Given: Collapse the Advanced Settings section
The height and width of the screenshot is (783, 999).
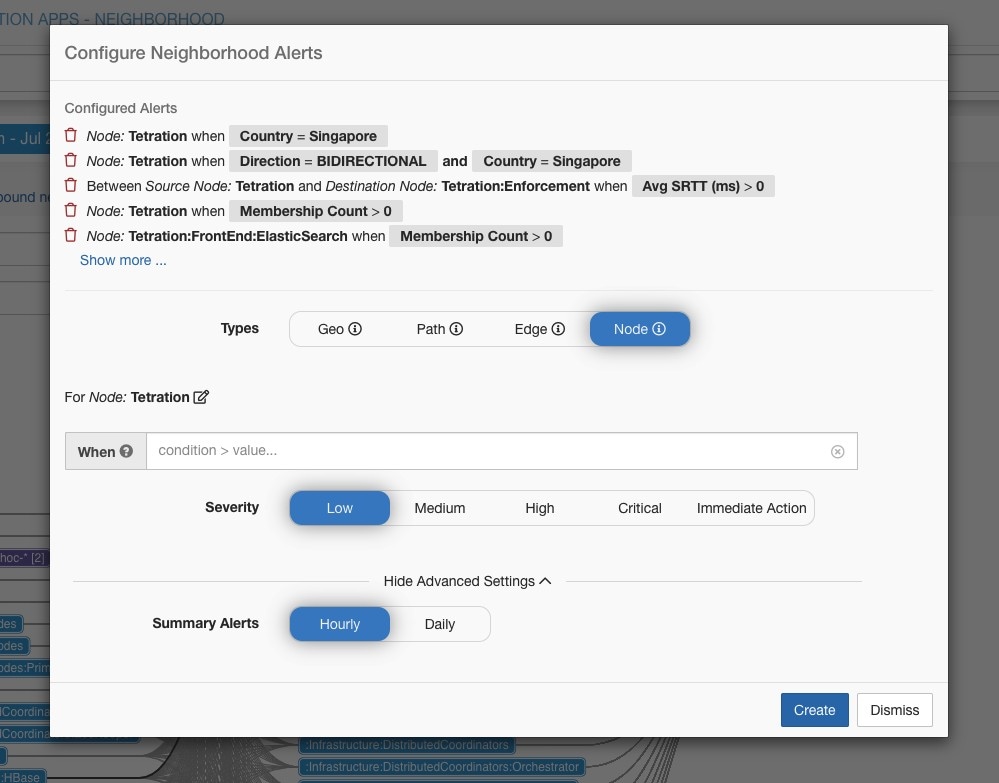Looking at the screenshot, I should (467, 580).
